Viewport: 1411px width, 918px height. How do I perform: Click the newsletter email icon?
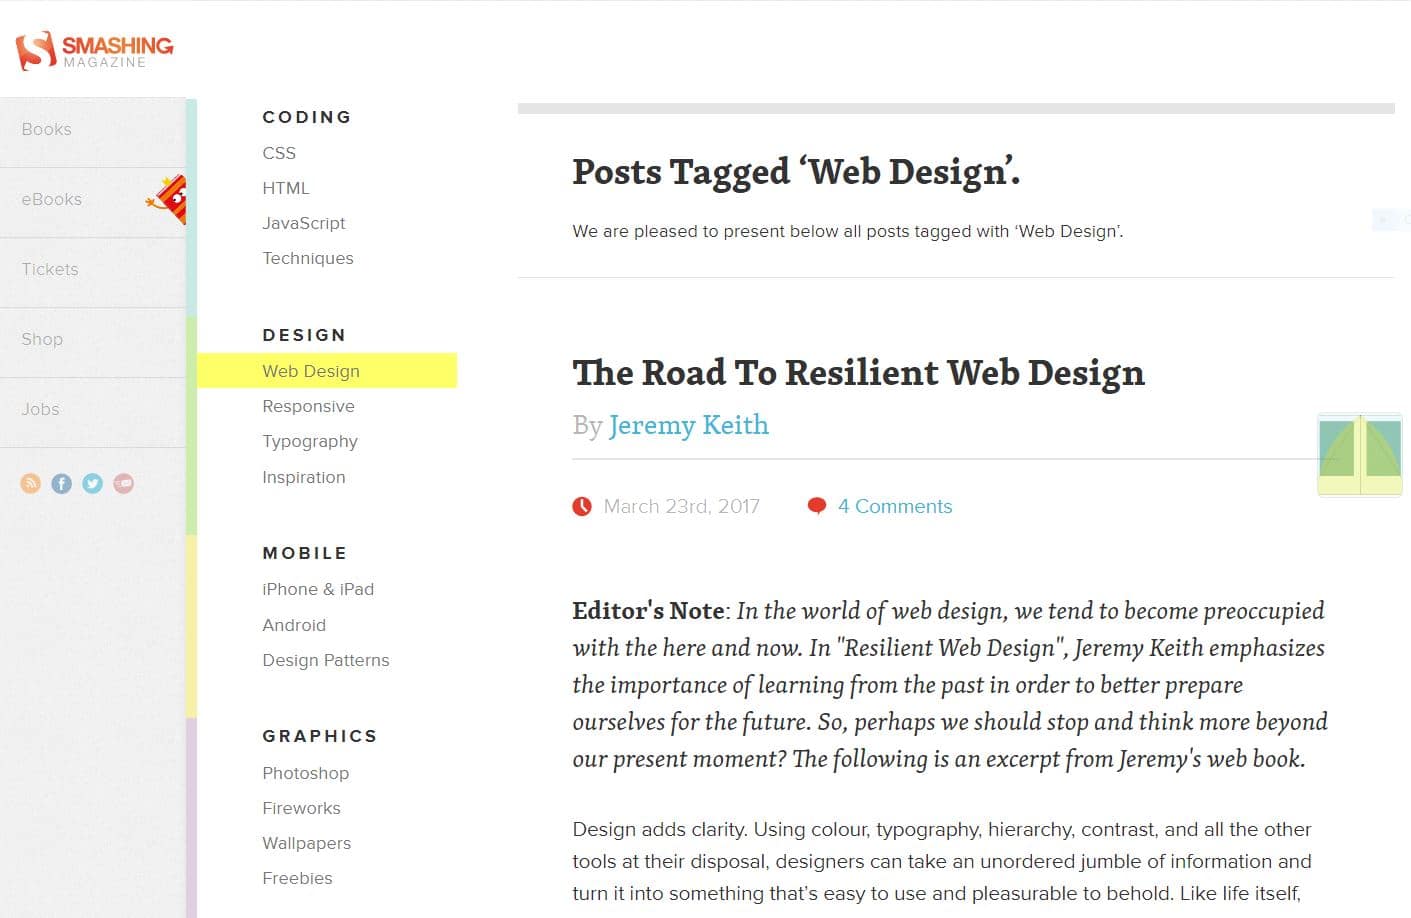[124, 484]
